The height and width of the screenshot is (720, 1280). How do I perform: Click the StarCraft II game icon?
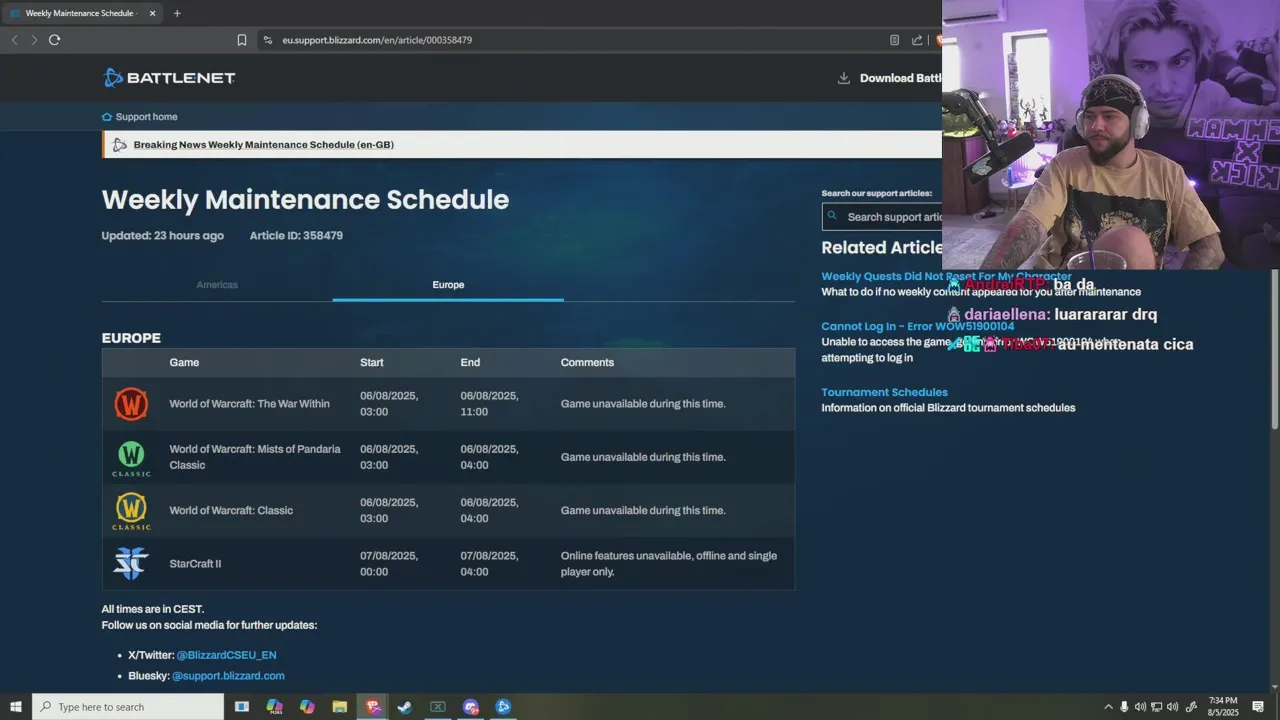(x=131, y=564)
